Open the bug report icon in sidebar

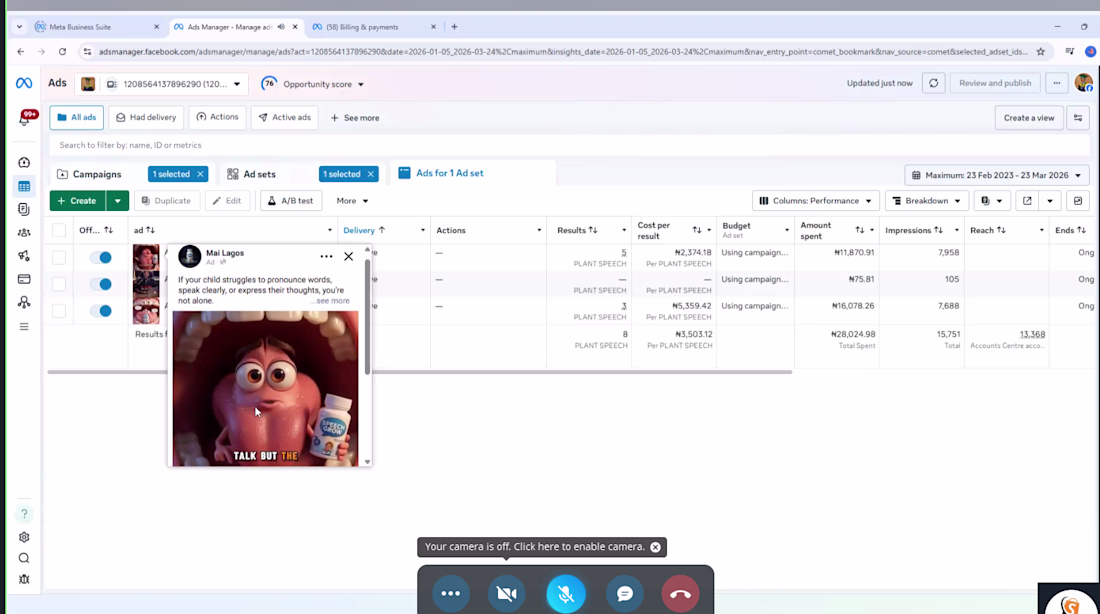point(24,580)
